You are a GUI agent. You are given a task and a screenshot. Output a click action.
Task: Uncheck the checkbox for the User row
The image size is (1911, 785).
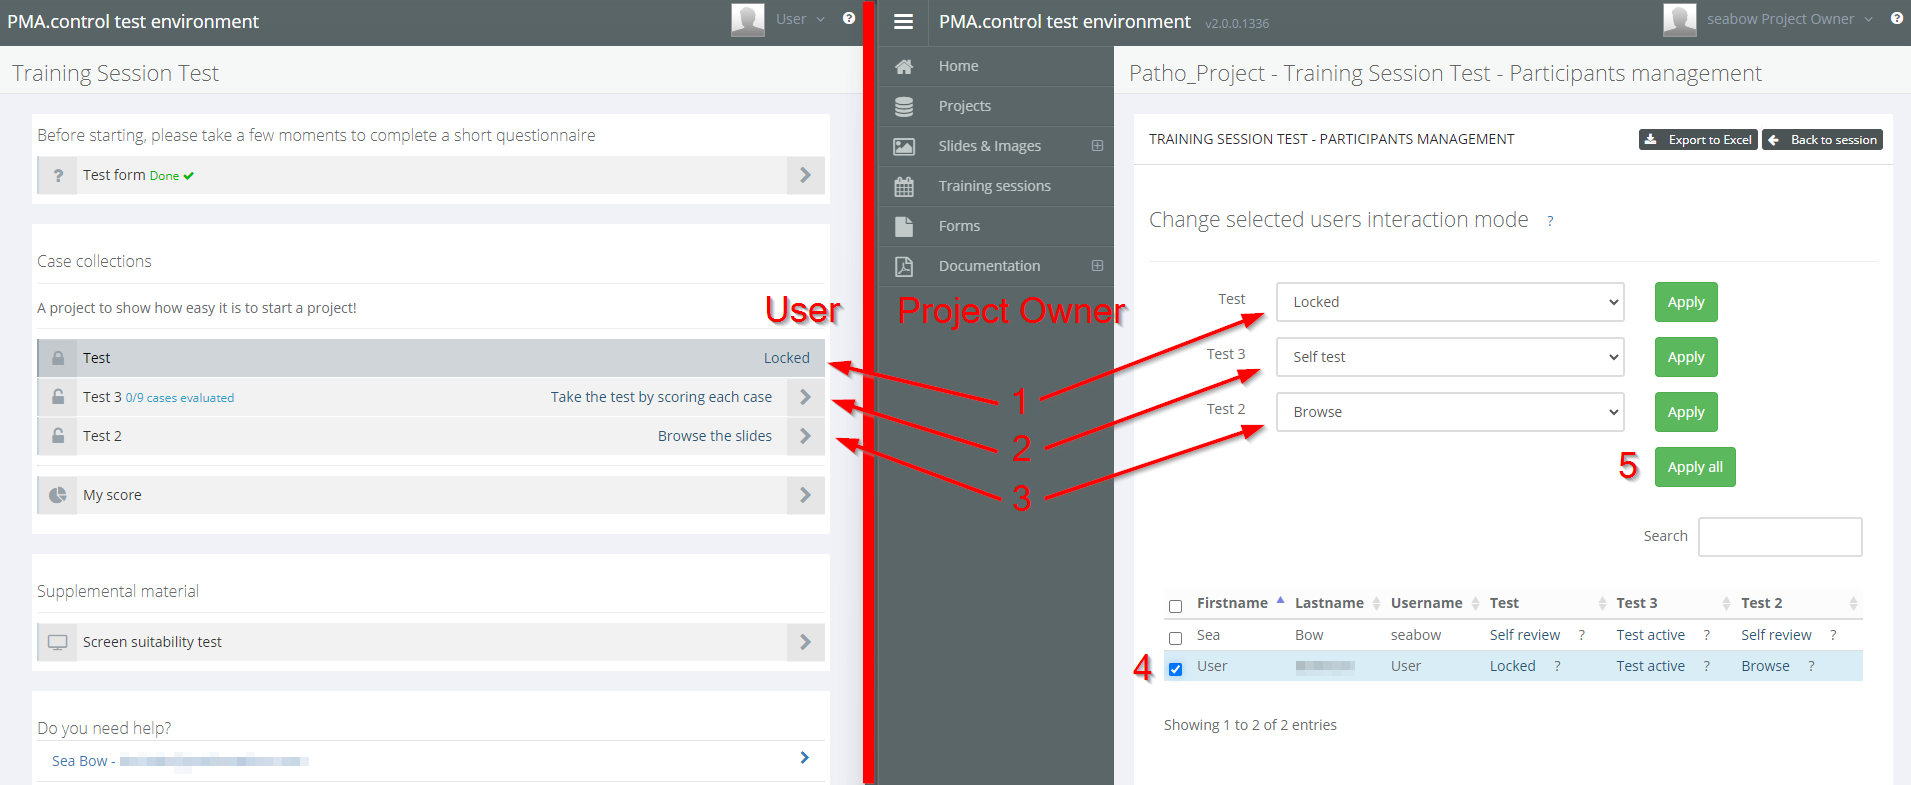[x=1175, y=669]
